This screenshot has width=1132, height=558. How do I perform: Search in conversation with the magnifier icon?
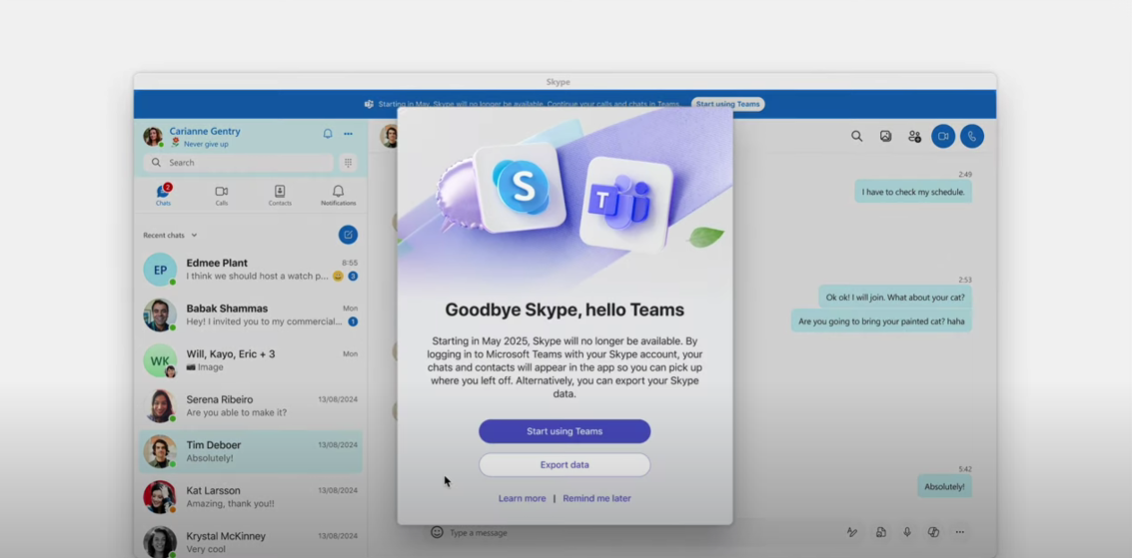(x=857, y=136)
